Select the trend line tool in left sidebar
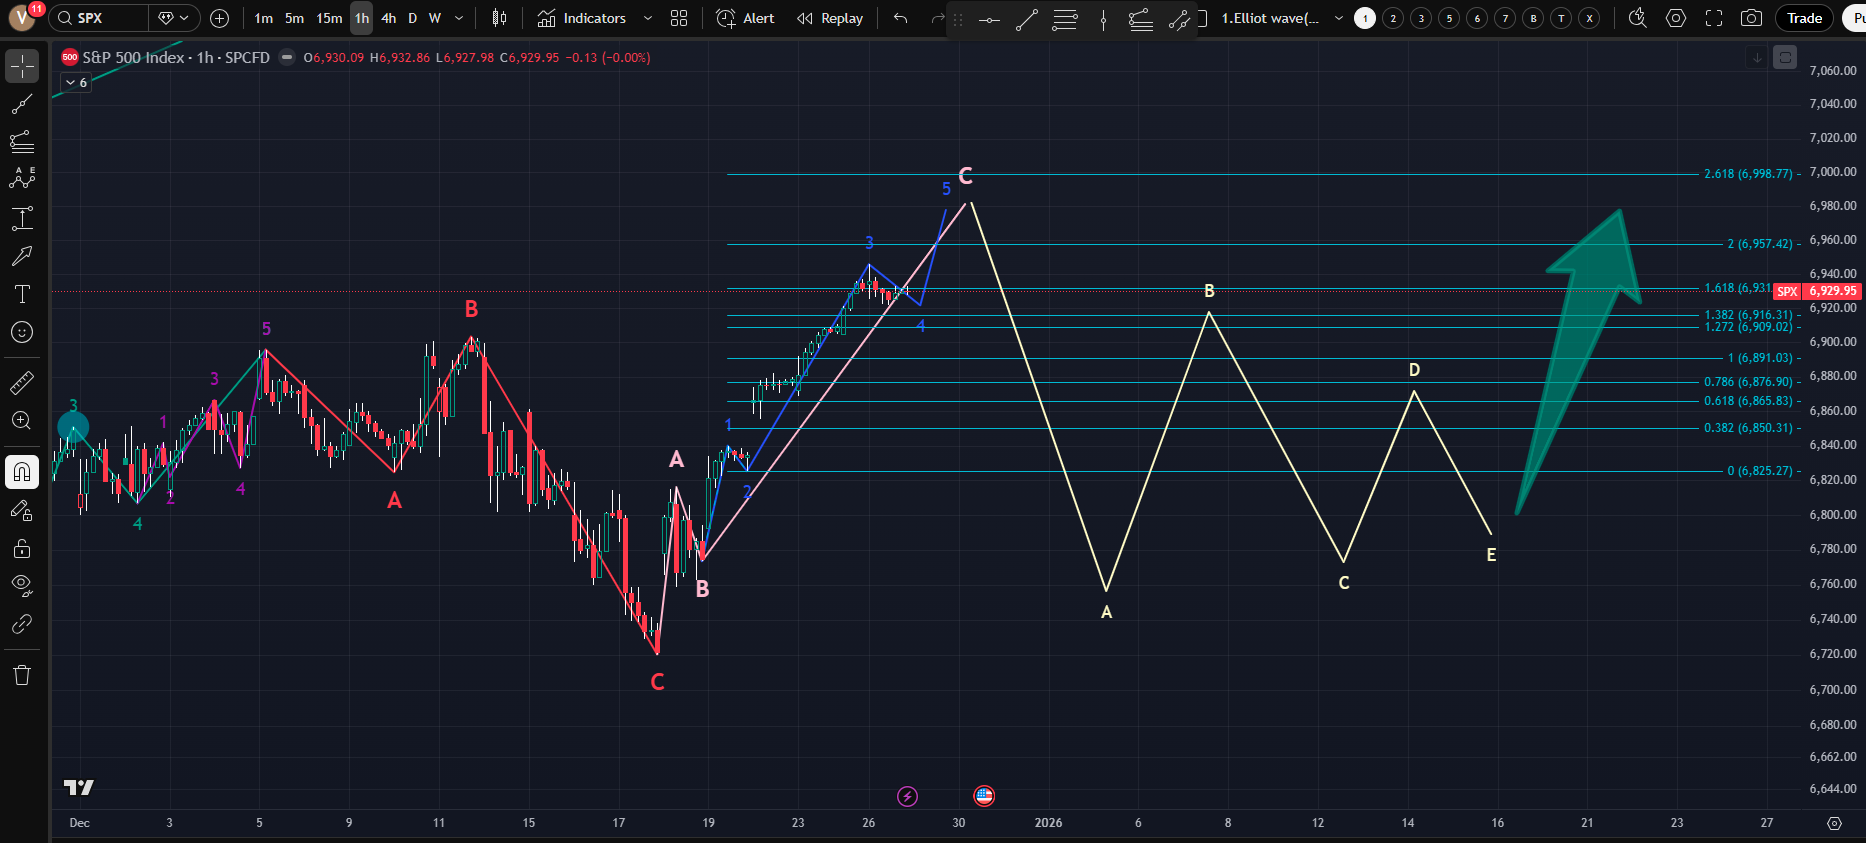1866x843 pixels. point(22,105)
